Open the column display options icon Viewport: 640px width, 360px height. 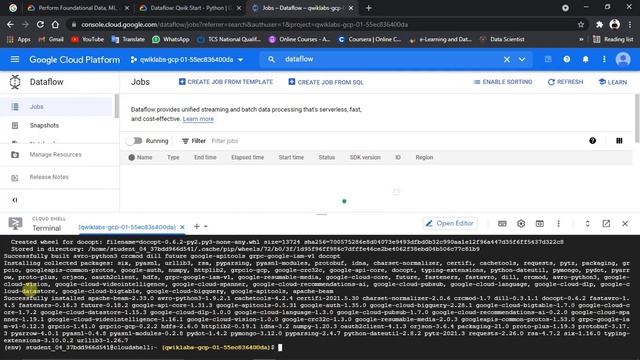coord(619,141)
